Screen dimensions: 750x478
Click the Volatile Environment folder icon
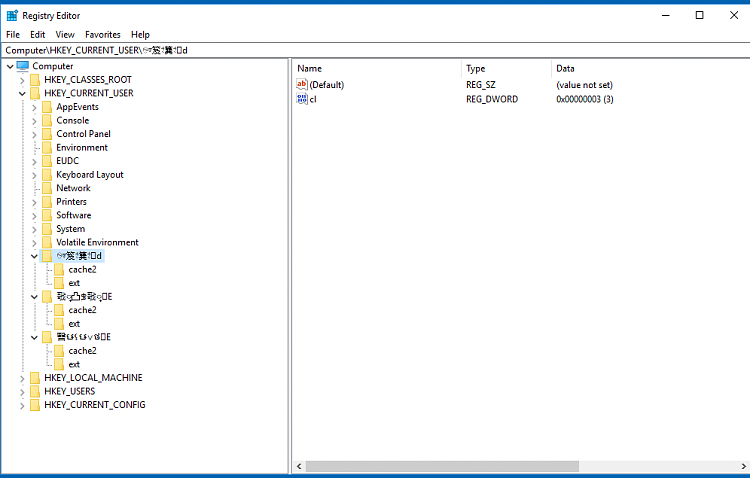click(x=46, y=242)
